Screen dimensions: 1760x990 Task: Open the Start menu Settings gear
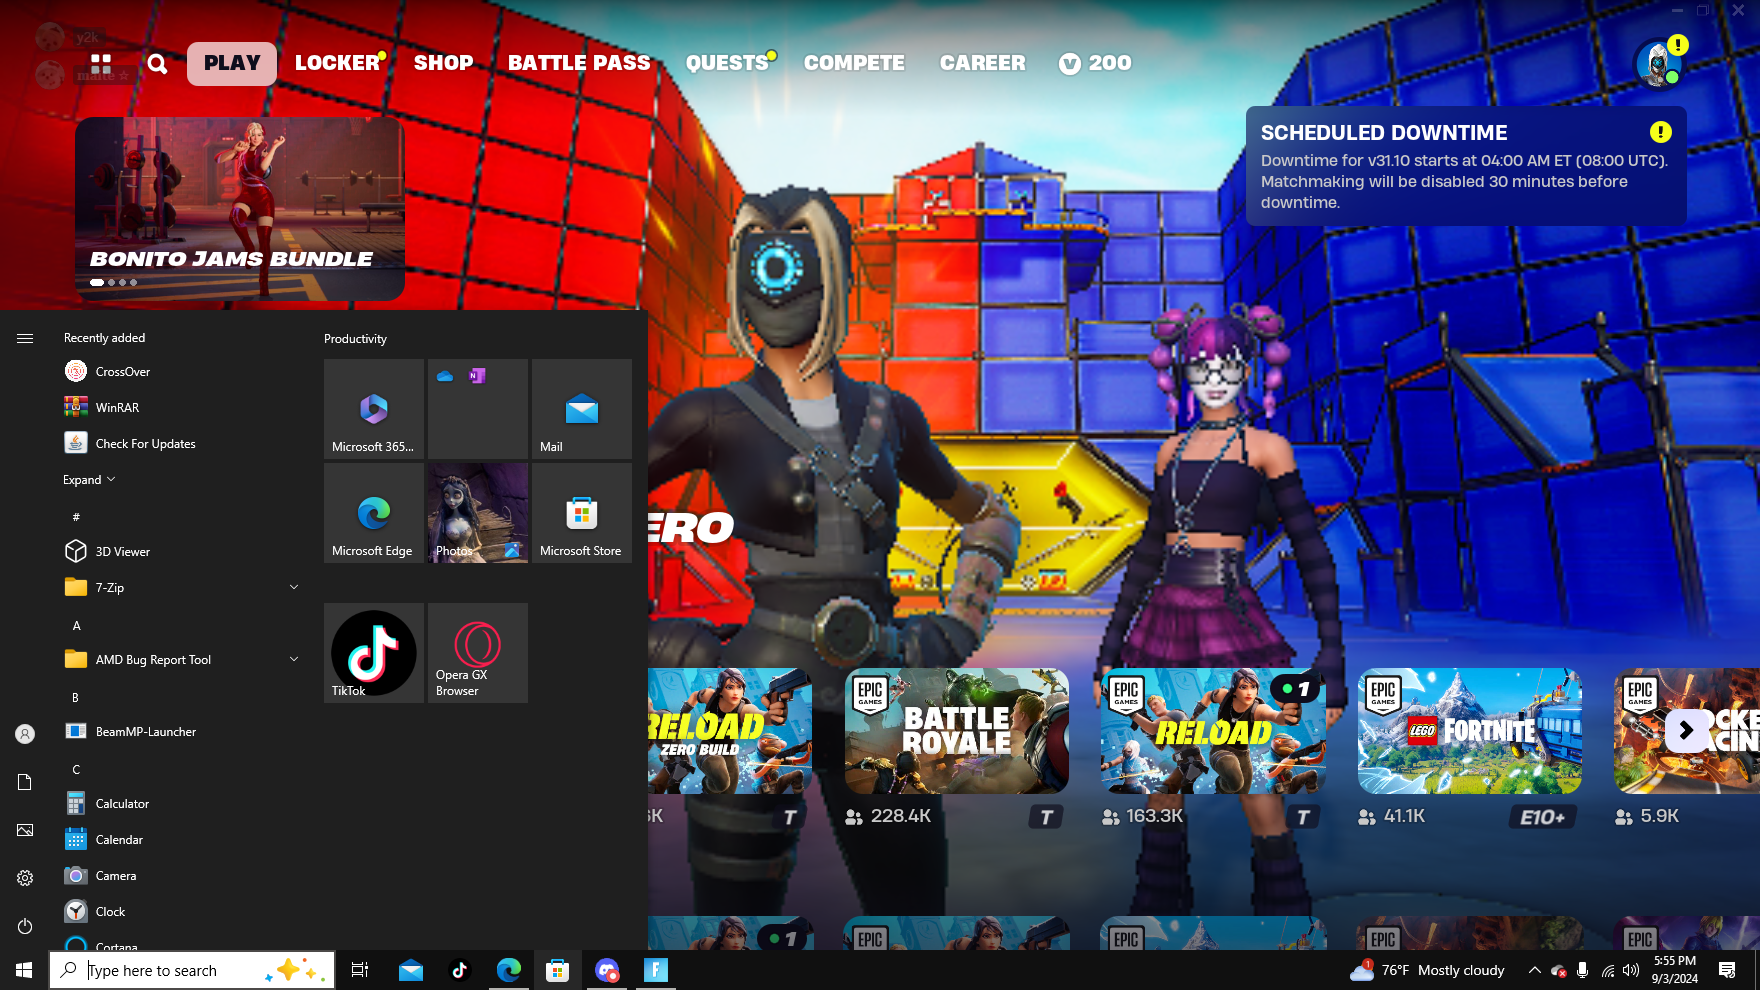(x=25, y=878)
